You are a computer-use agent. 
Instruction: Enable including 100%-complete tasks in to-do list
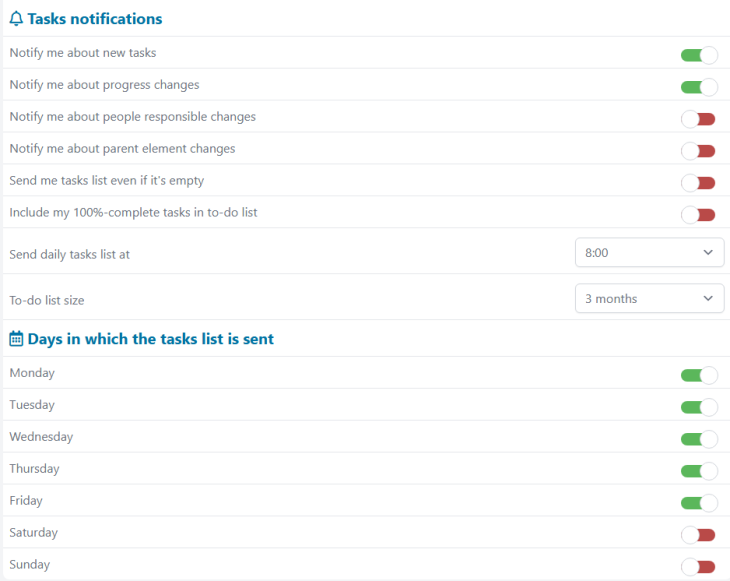(698, 215)
